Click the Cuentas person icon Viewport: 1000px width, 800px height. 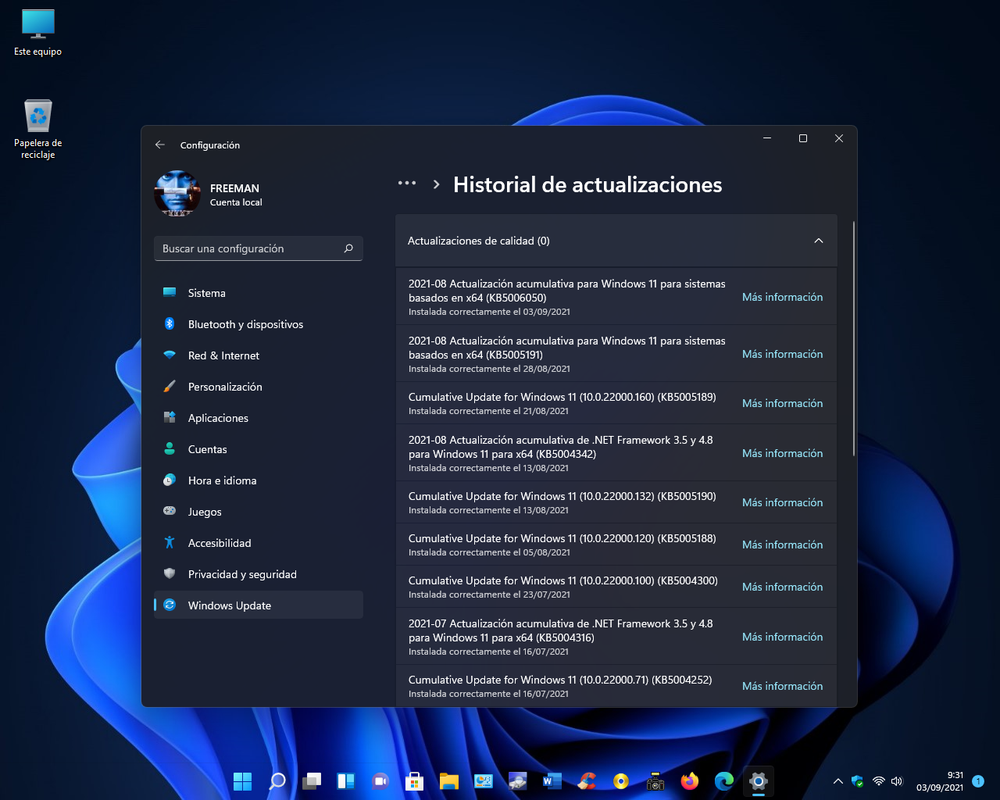click(x=169, y=448)
